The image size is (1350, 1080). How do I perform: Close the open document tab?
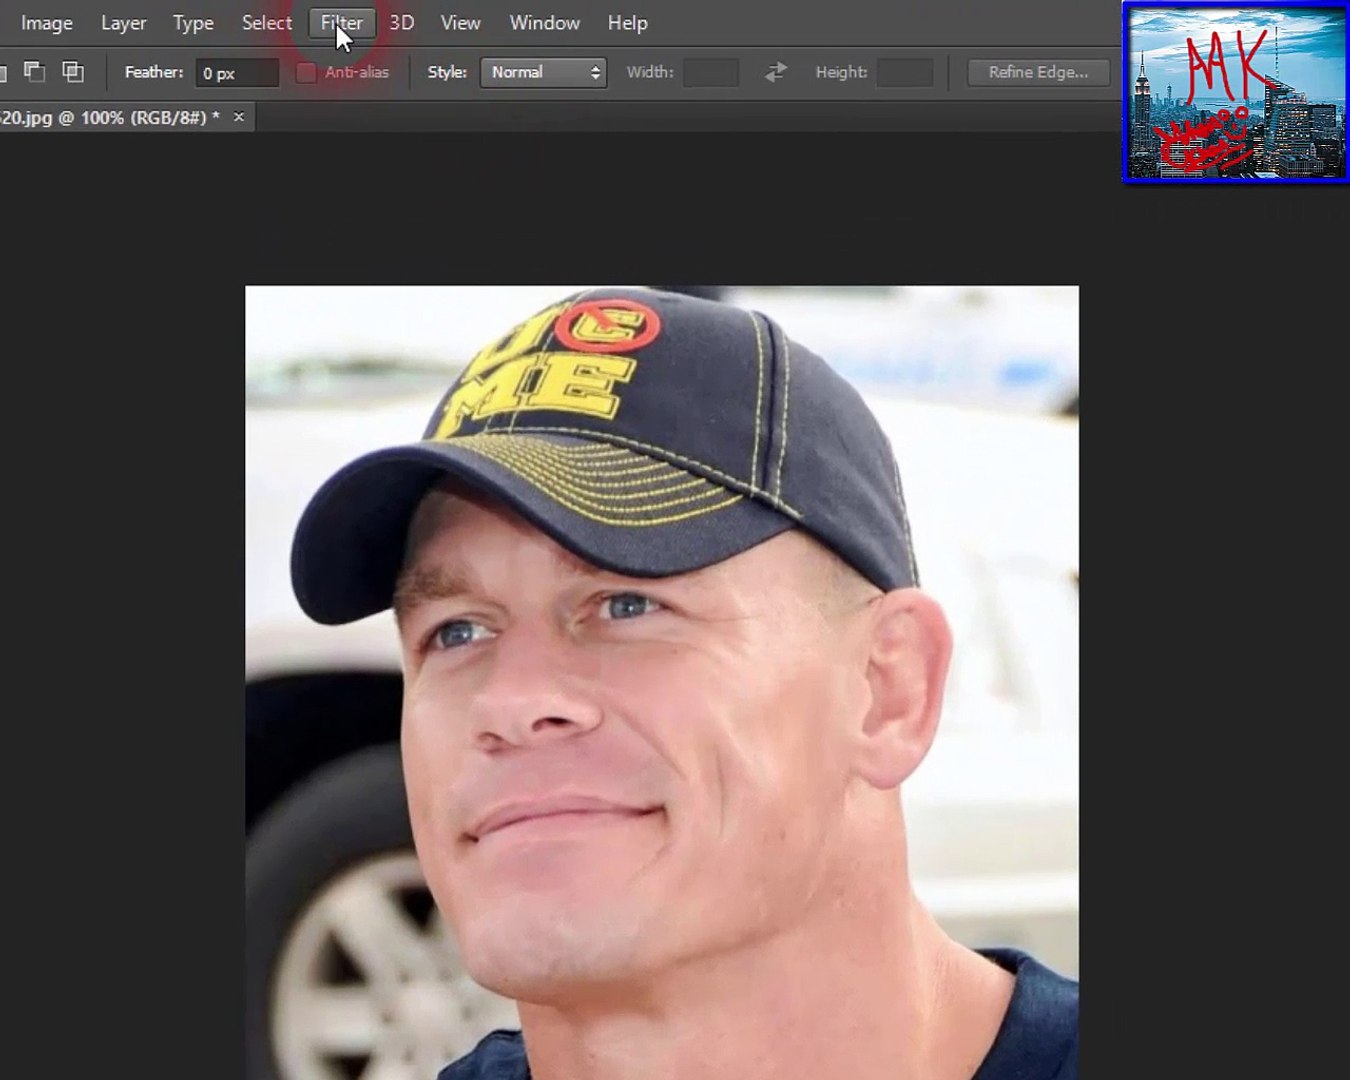pyautogui.click(x=239, y=117)
